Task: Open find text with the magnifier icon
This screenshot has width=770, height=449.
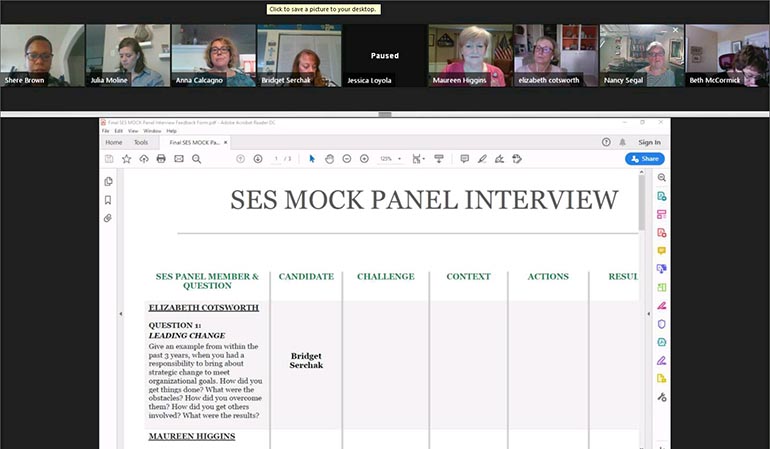Action: click(196, 159)
